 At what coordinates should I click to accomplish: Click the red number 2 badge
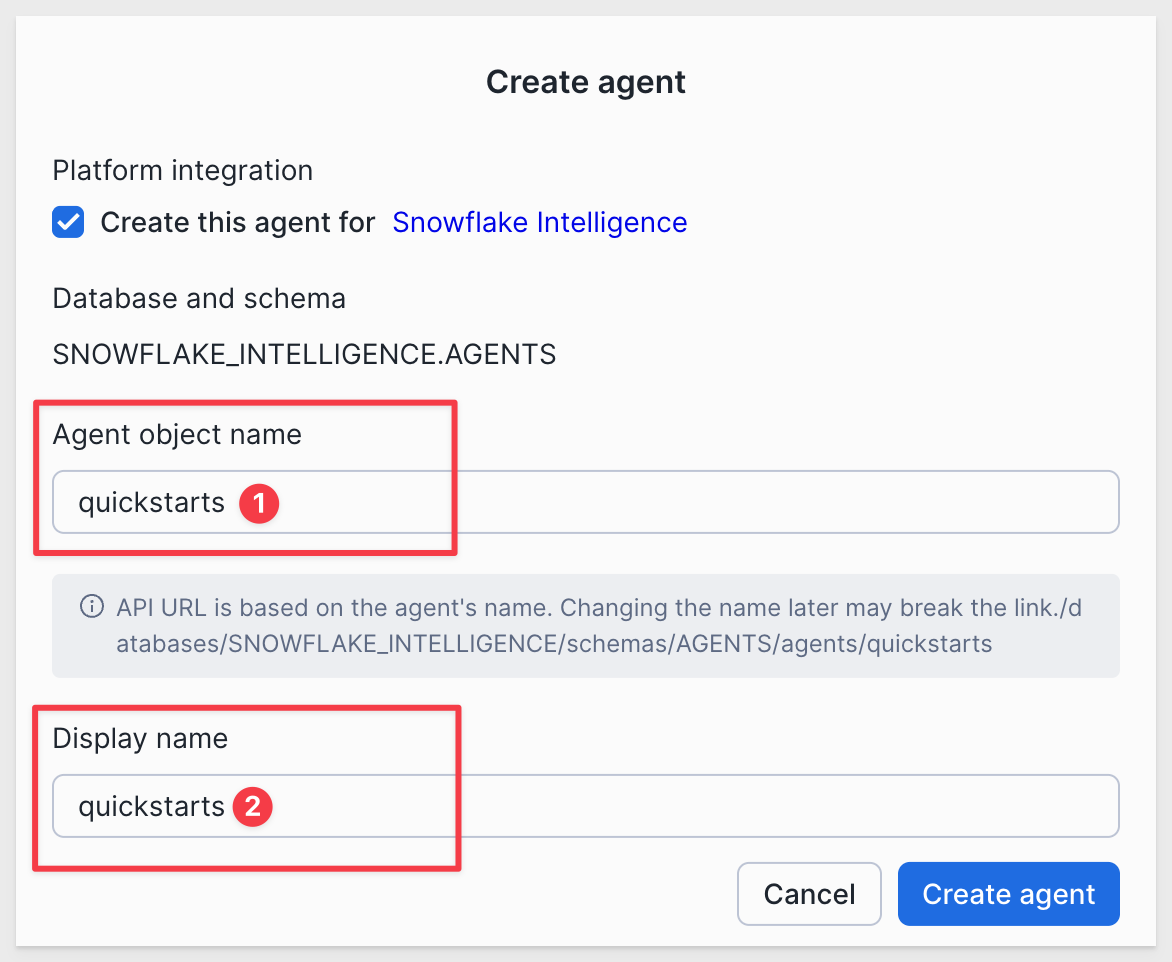252,807
